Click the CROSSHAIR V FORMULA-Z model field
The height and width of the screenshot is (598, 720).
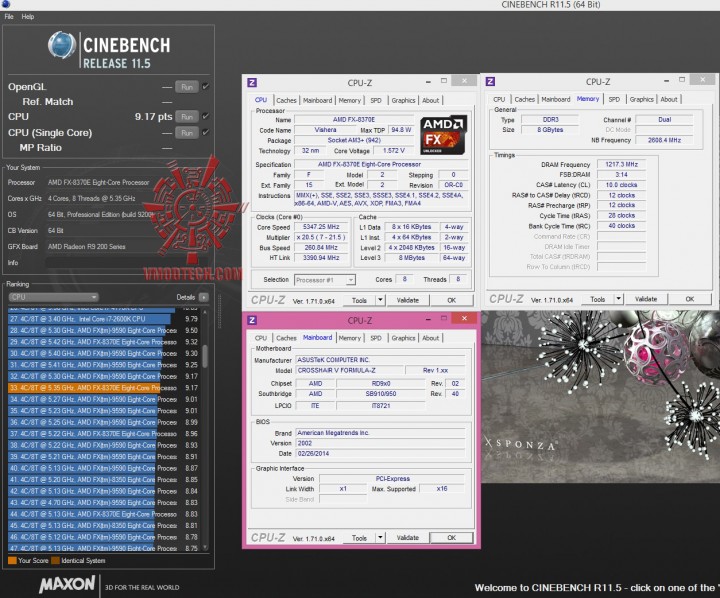pos(349,370)
